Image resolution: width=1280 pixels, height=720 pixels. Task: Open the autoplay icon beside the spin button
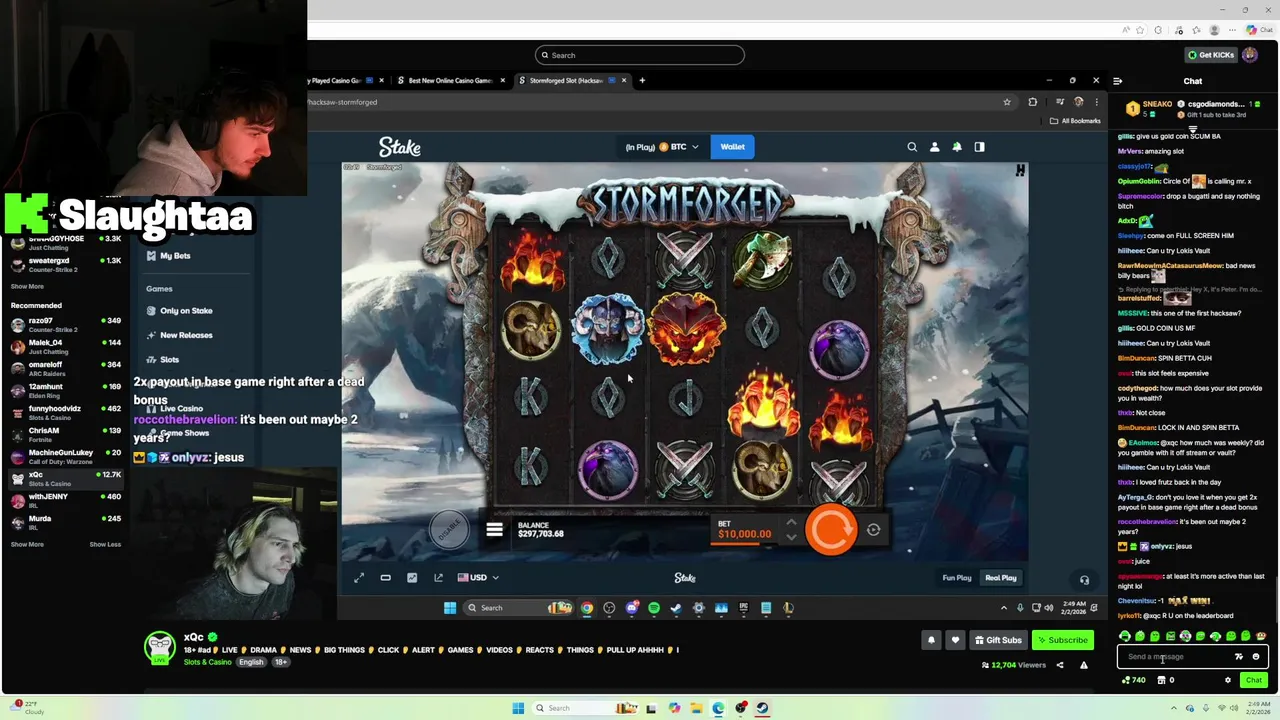point(873,530)
